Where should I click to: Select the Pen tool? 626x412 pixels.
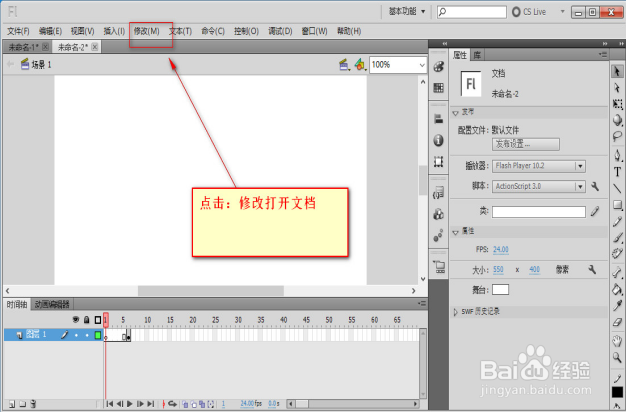[617, 155]
